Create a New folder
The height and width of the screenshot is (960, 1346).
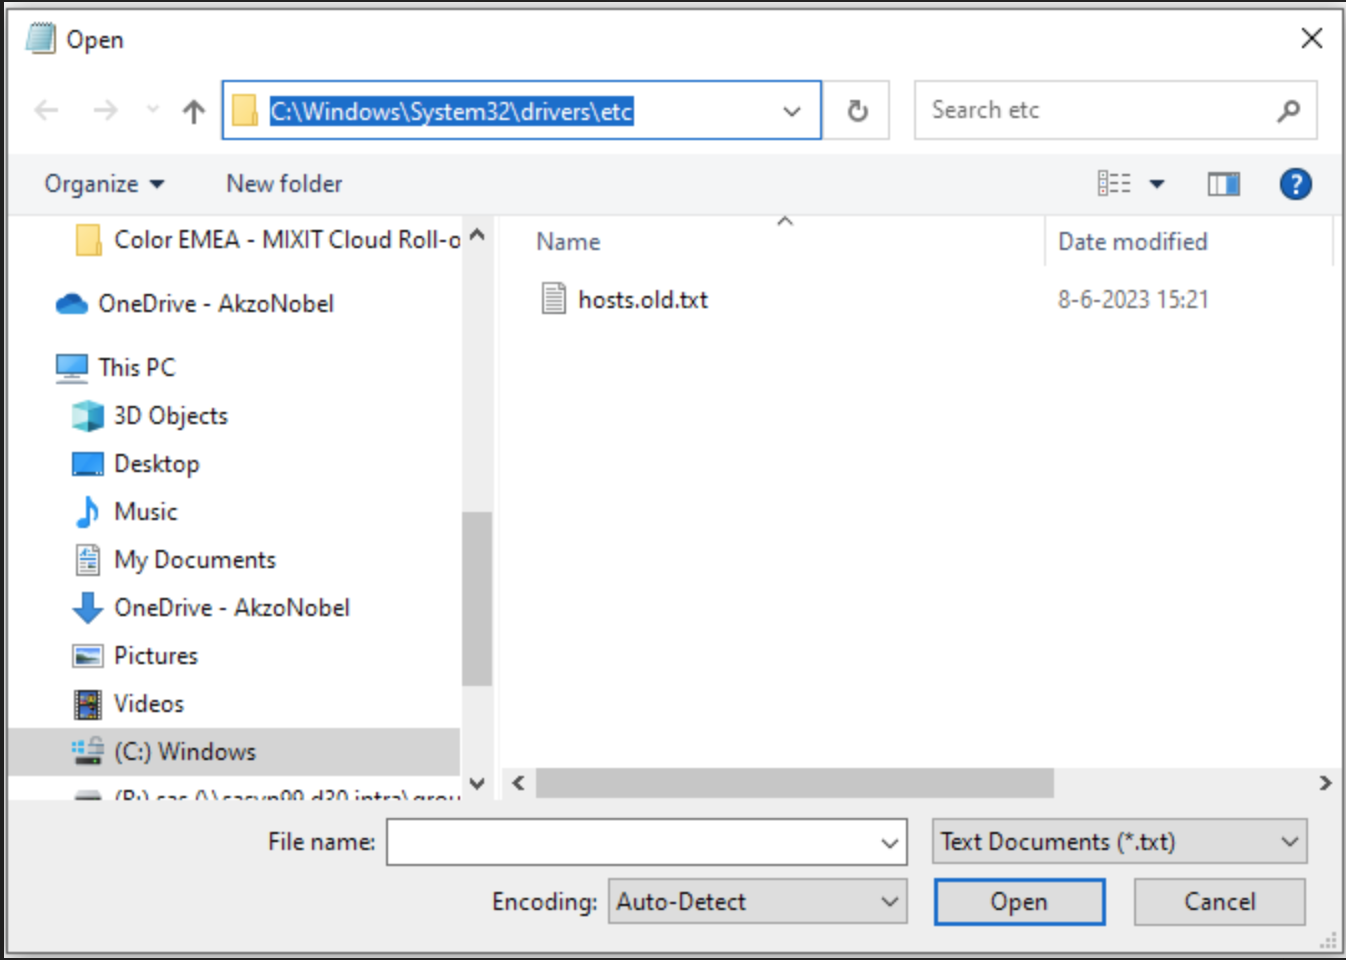point(283,183)
